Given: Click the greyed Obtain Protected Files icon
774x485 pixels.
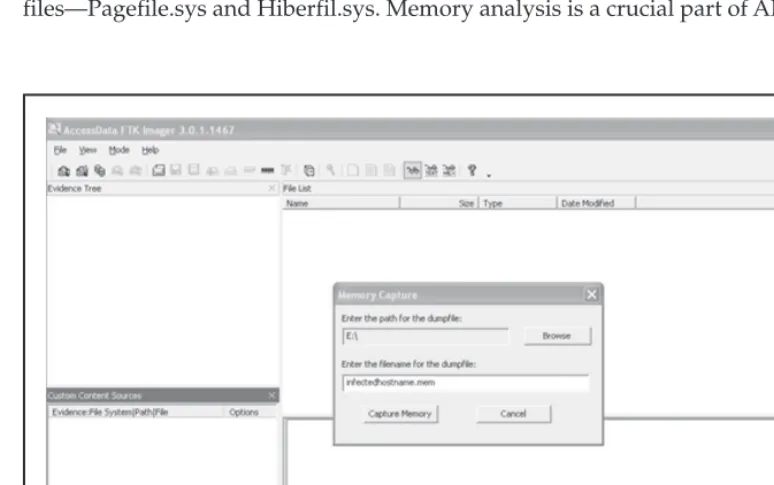Looking at the screenshot, I should click(x=286, y=171).
